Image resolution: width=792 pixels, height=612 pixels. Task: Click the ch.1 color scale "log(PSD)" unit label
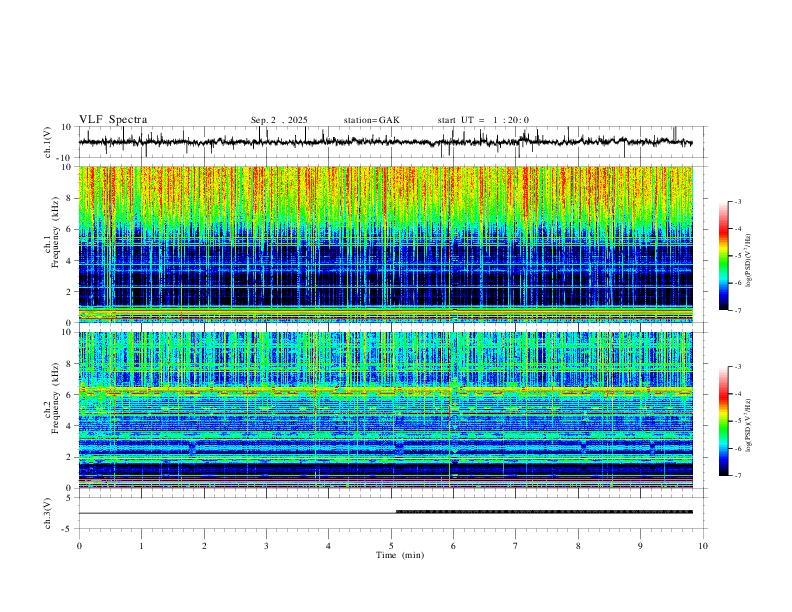748,260
